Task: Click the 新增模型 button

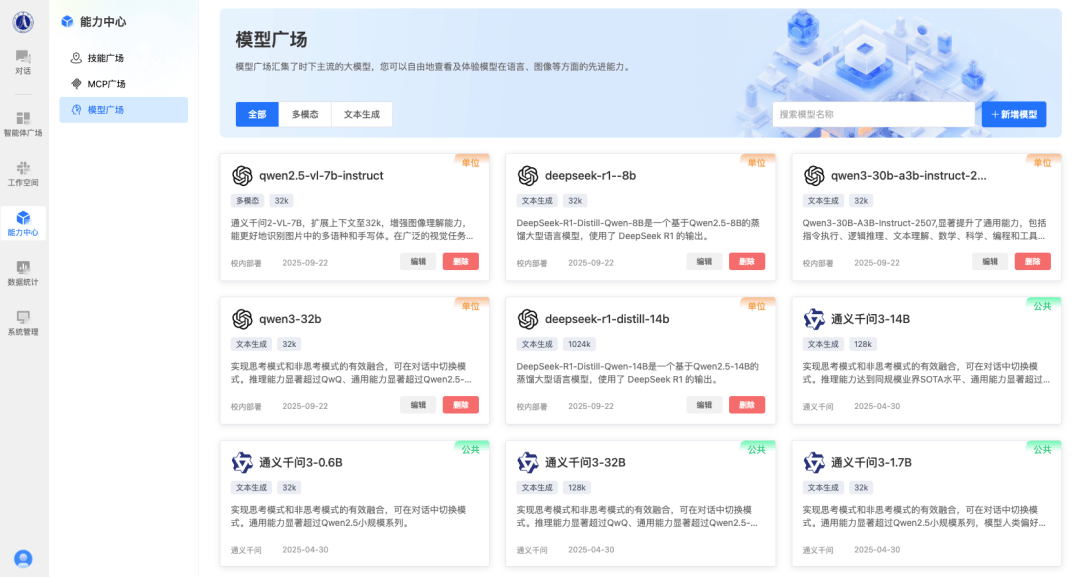Action: pyautogui.click(x=1014, y=115)
